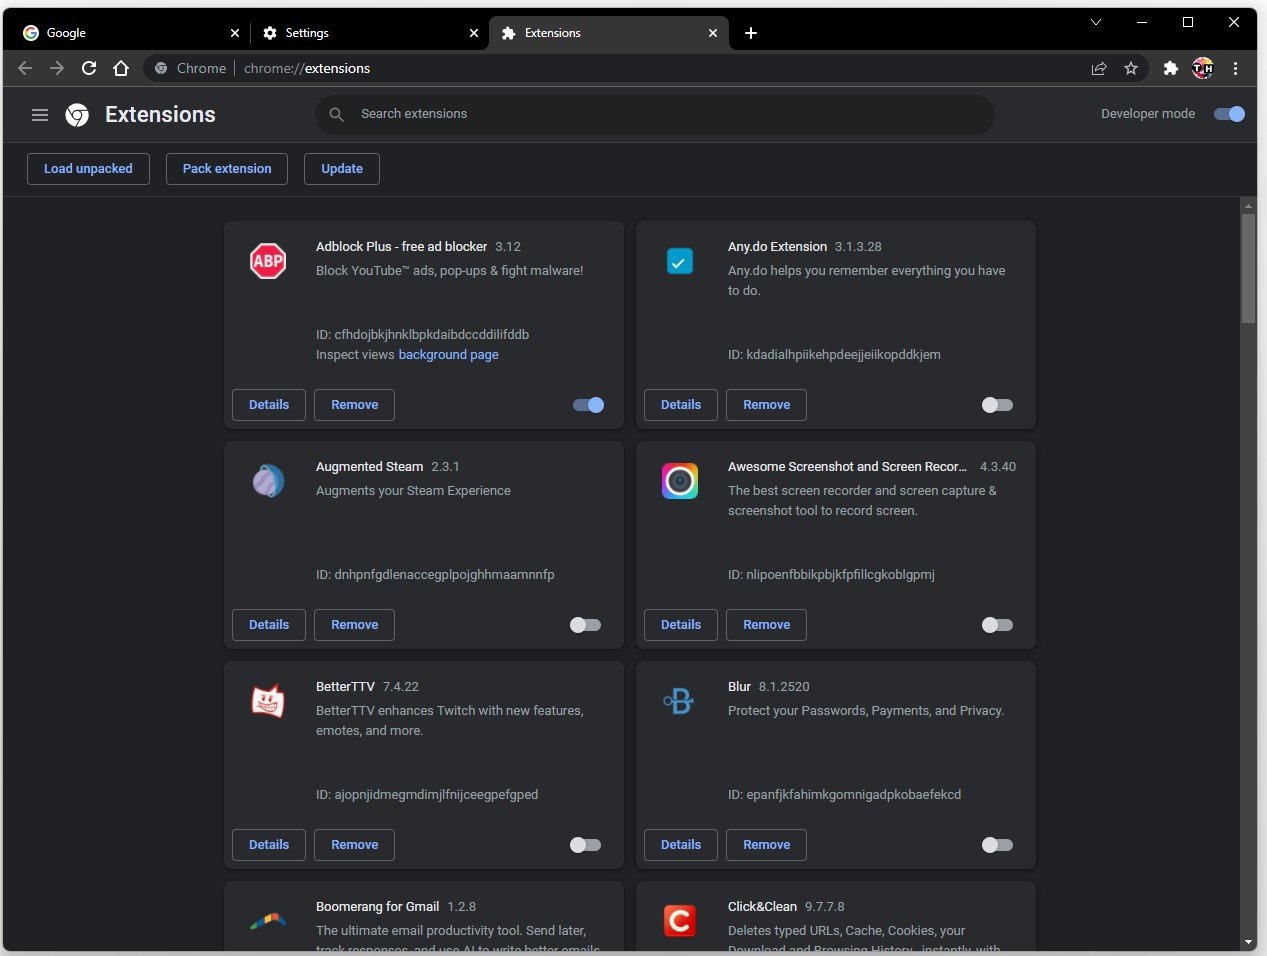Click the reload page icon
Screen dimensions: 1267x956
[x=89, y=68]
